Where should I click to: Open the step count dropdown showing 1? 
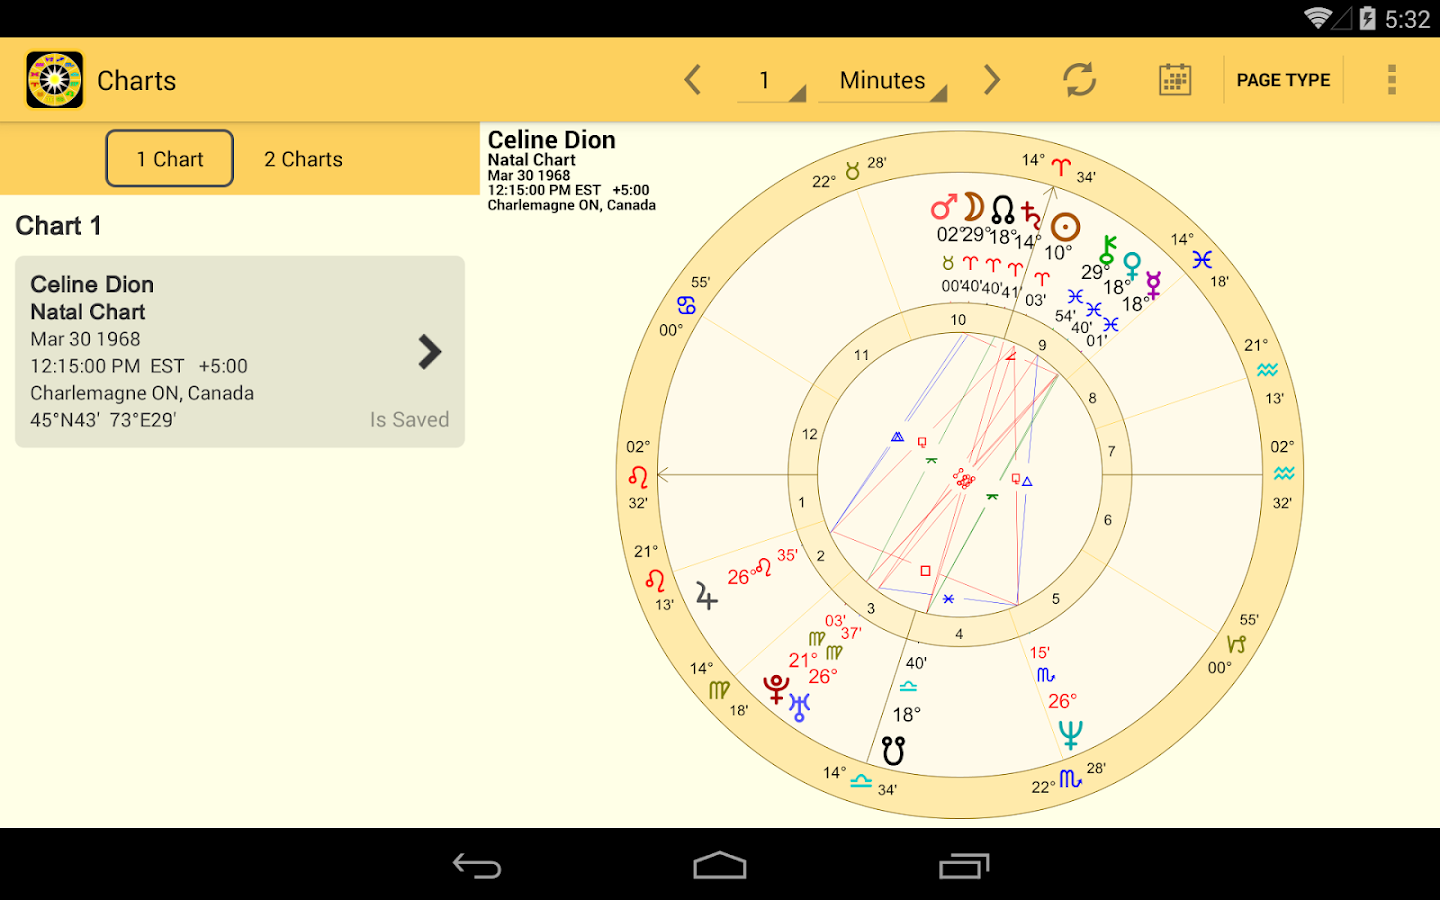(771, 81)
